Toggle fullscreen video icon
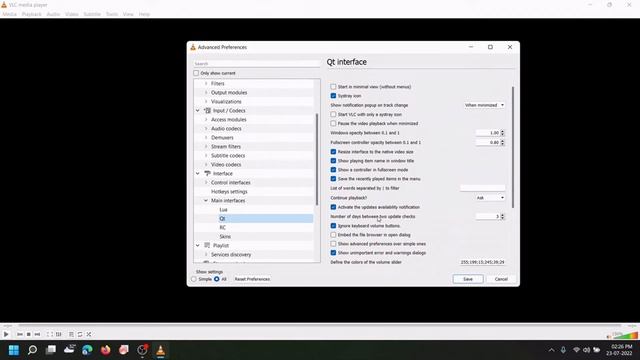This screenshot has width=640, height=360. [49, 334]
